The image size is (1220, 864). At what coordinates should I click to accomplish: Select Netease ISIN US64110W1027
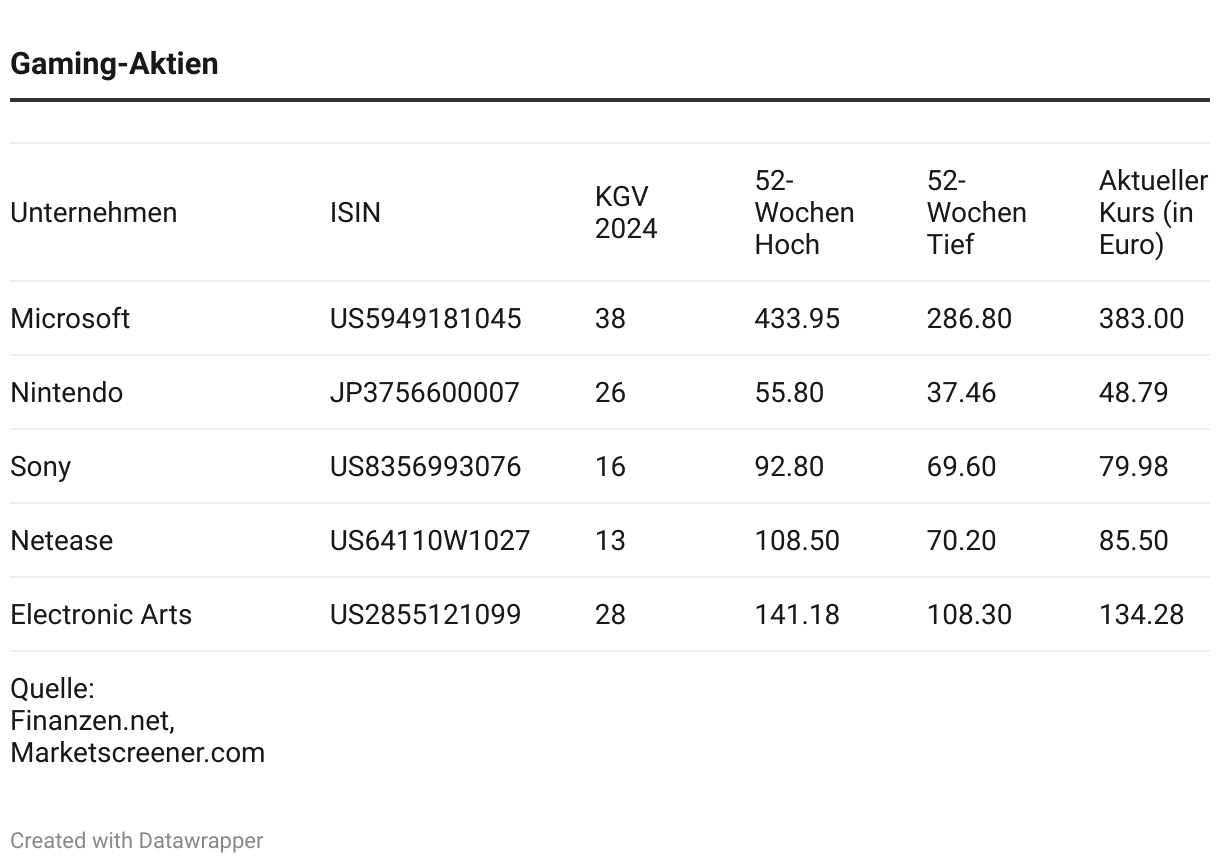point(430,540)
